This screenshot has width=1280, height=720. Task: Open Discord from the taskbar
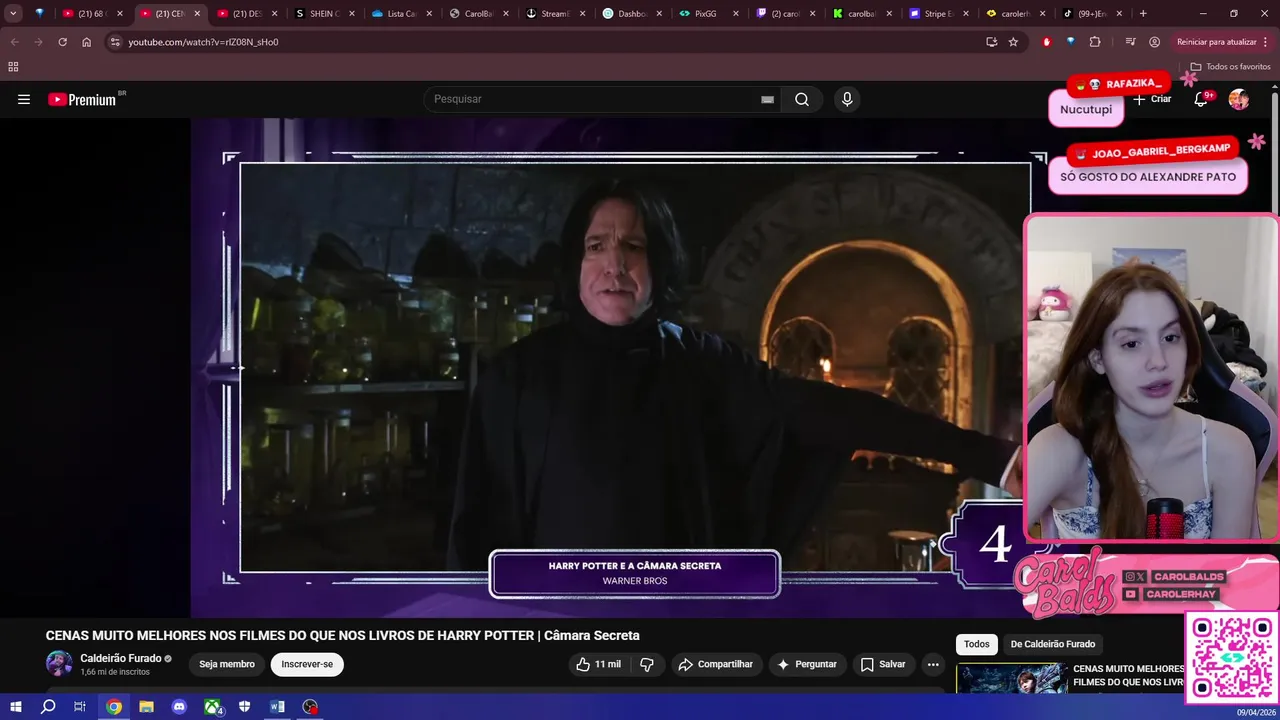click(179, 707)
